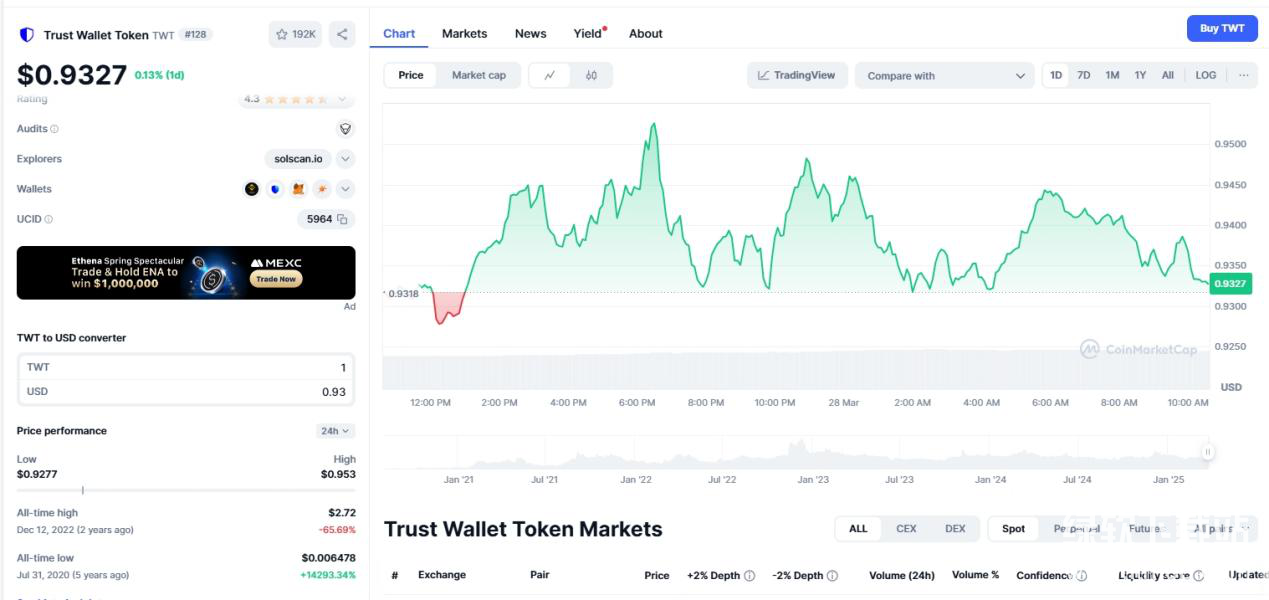This screenshot has height=600, width=1269.
Task: Open the News tab
Action: [530, 34]
